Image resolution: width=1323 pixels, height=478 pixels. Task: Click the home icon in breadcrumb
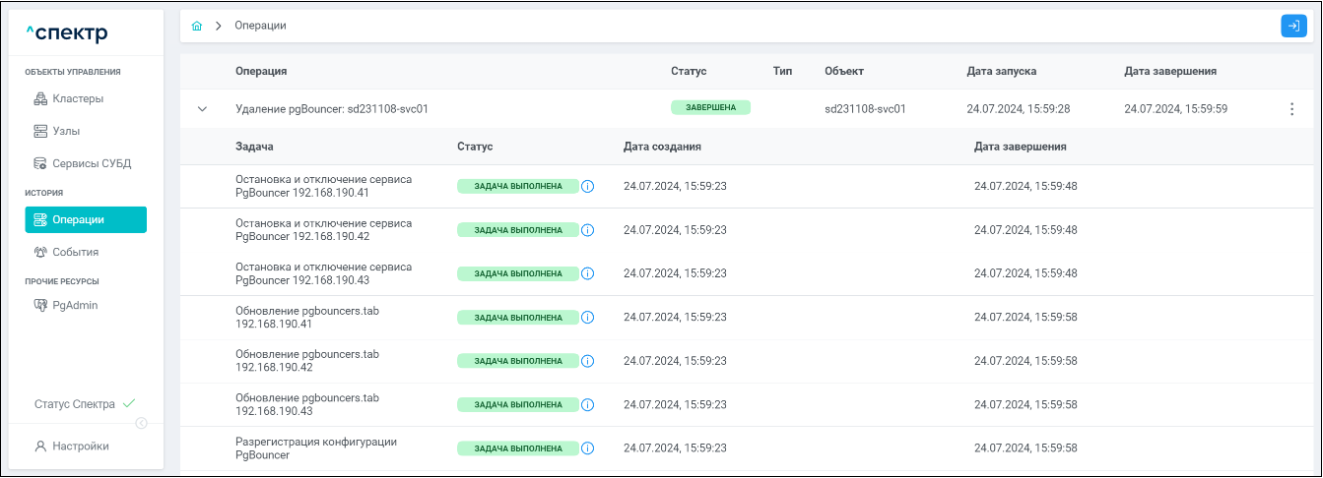(198, 26)
